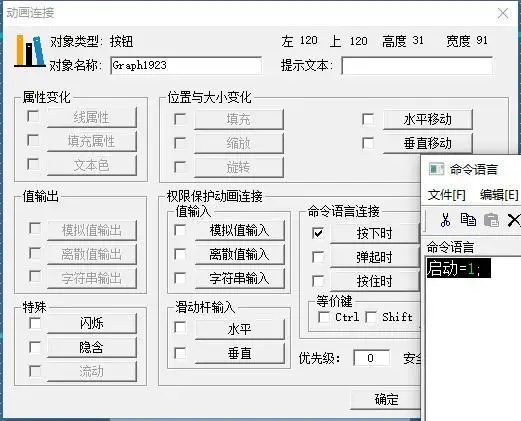Check the 弹起时 checkbox

pos(318,257)
